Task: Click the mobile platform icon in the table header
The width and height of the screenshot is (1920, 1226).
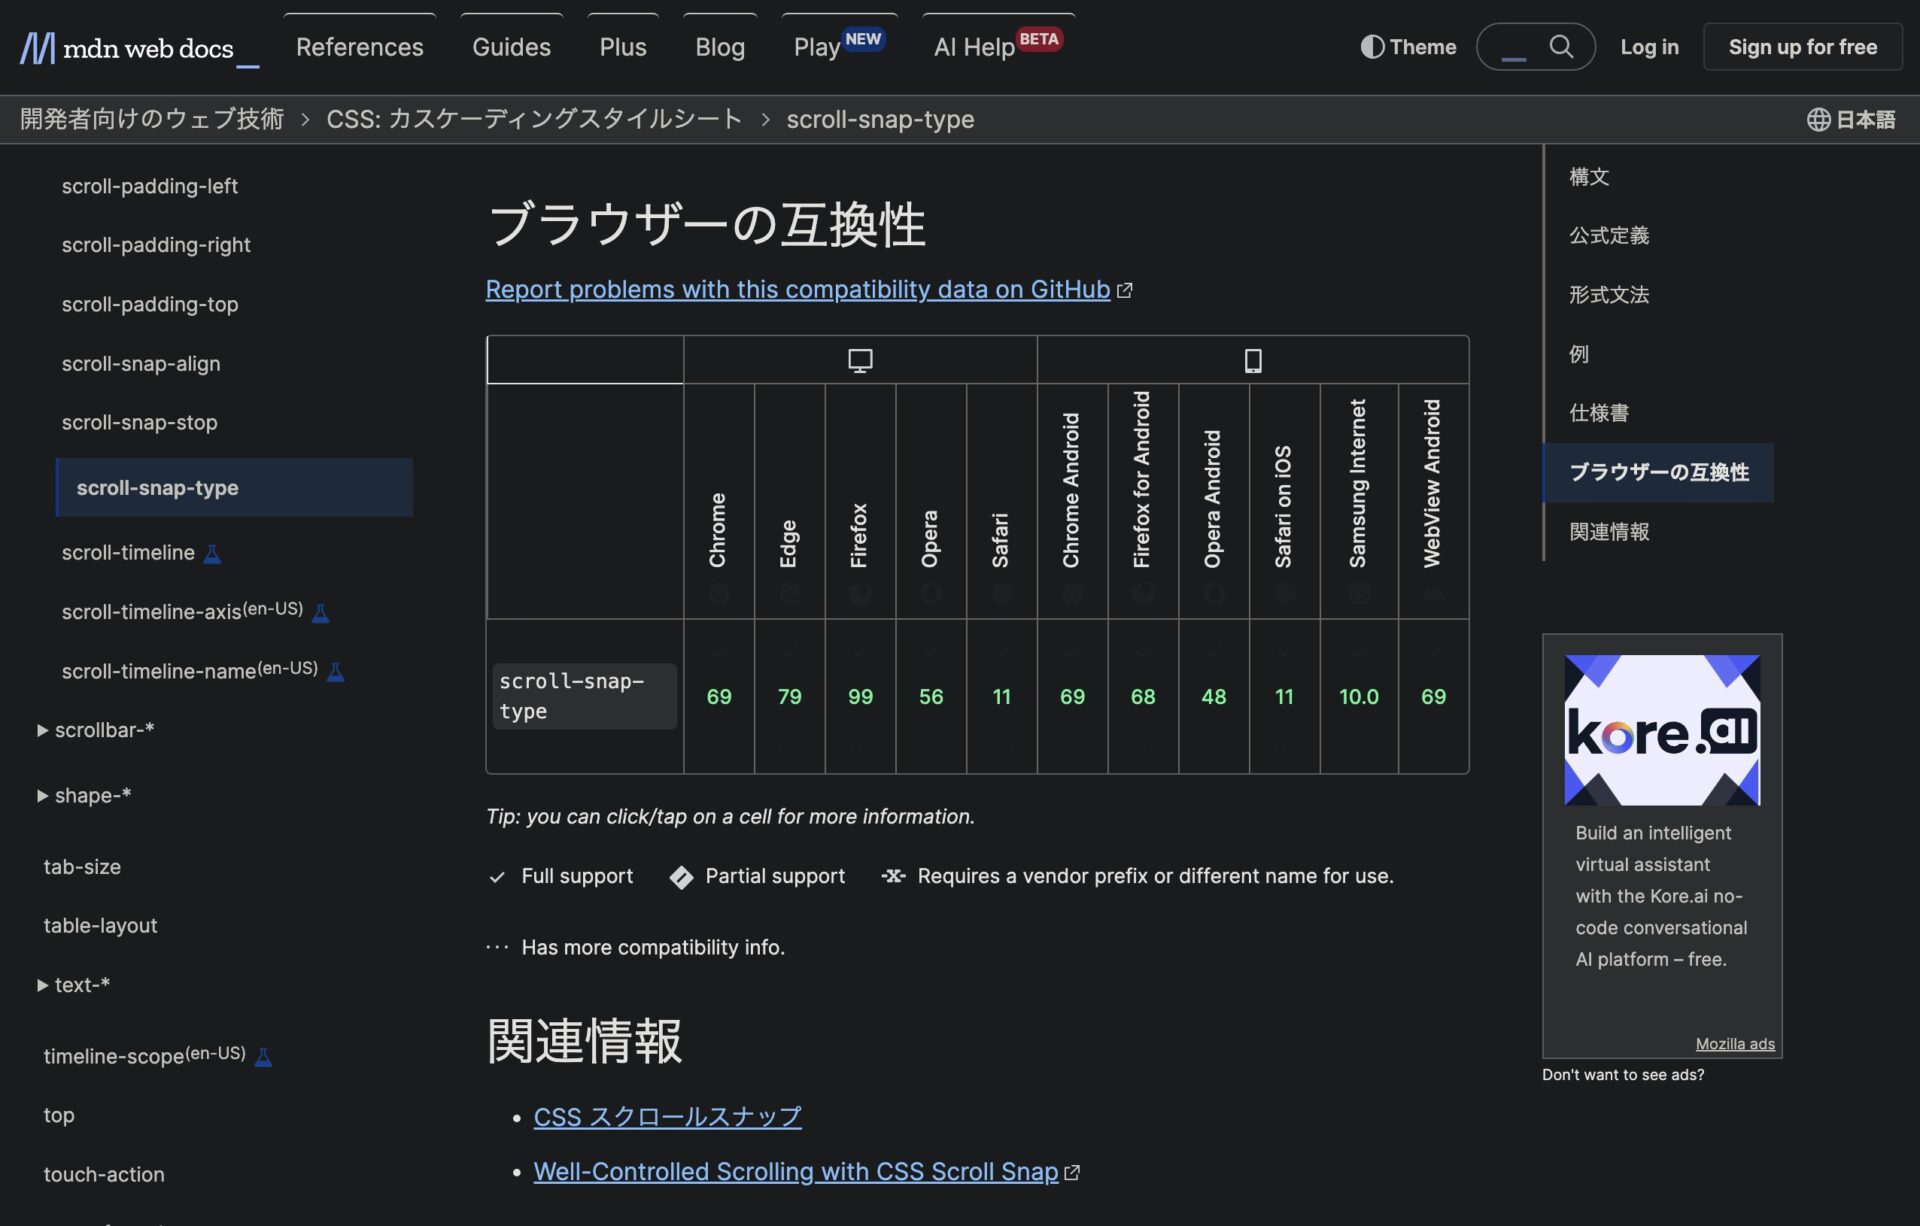Action: [1253, 360]
